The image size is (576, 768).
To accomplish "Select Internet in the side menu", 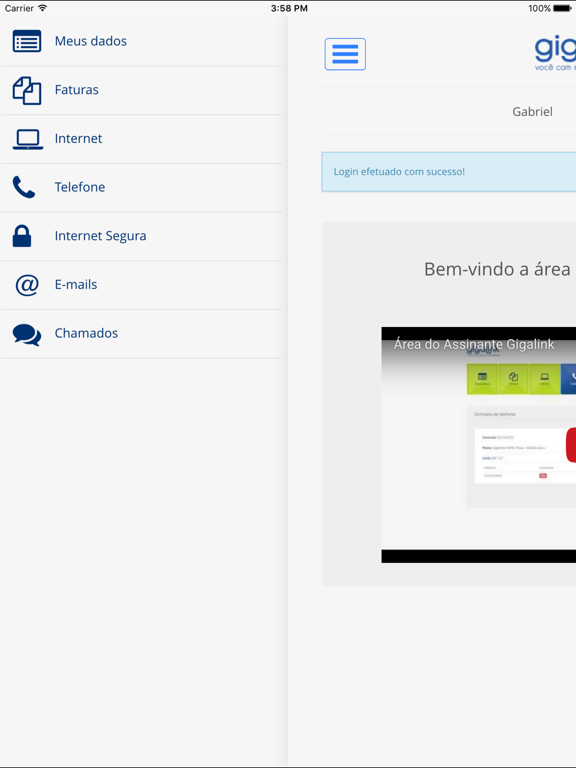I will coord(142,139).
